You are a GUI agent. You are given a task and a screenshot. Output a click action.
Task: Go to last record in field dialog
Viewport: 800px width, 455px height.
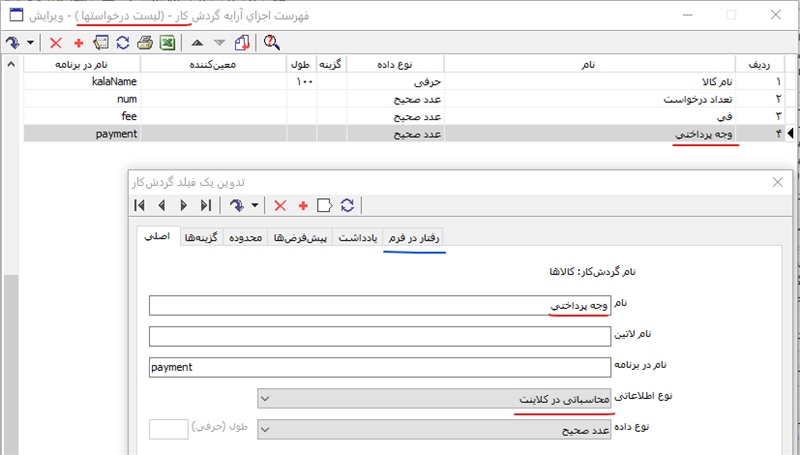(x=205, y=205)
